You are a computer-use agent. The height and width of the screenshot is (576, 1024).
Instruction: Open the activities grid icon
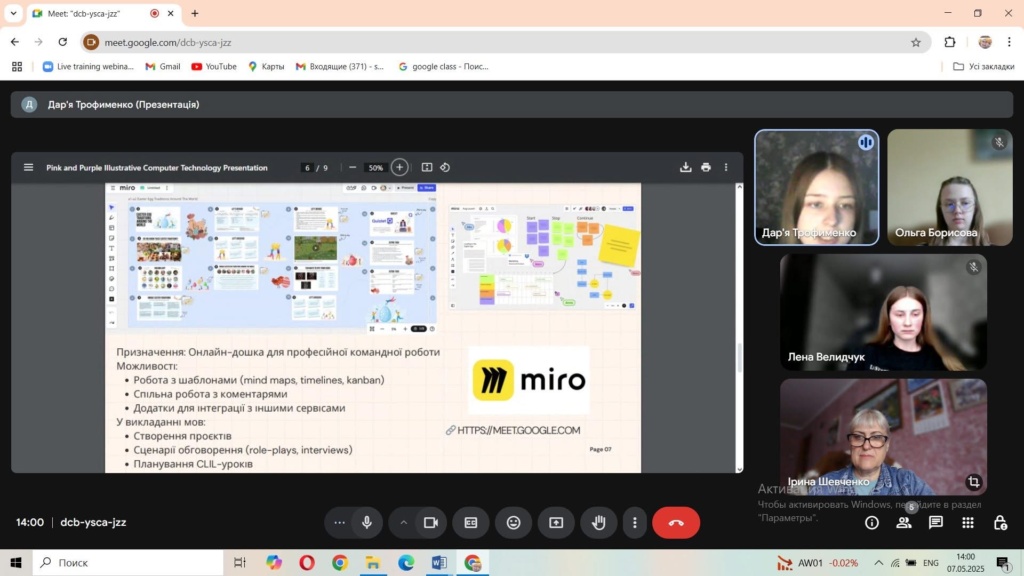[968, 522]
